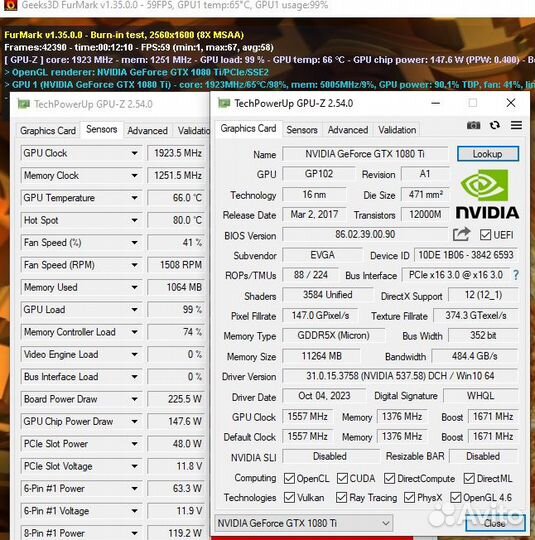535x540 pixels.
Task: Switch to Advanced tab in front GPU-Z window
Action: pyautogui.click(x=348, y=130)
